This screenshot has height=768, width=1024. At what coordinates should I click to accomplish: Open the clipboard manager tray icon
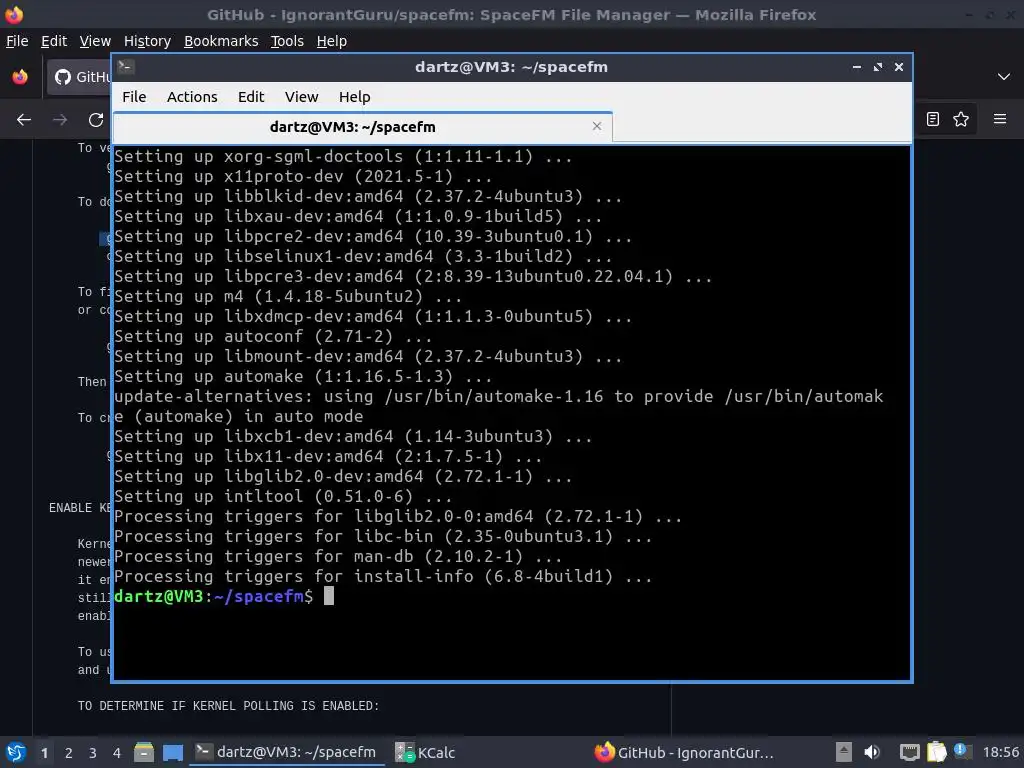click(x=936, y=752)
